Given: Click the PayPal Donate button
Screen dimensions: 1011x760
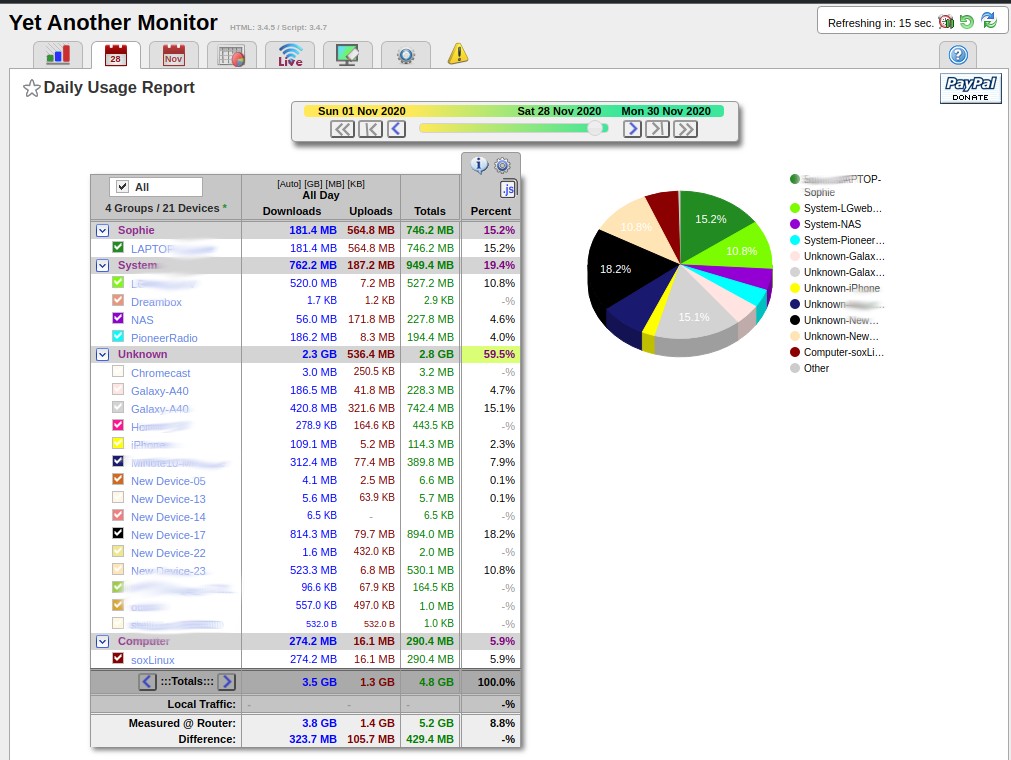Looking at the screenshot, I should (x=970, y=89).
